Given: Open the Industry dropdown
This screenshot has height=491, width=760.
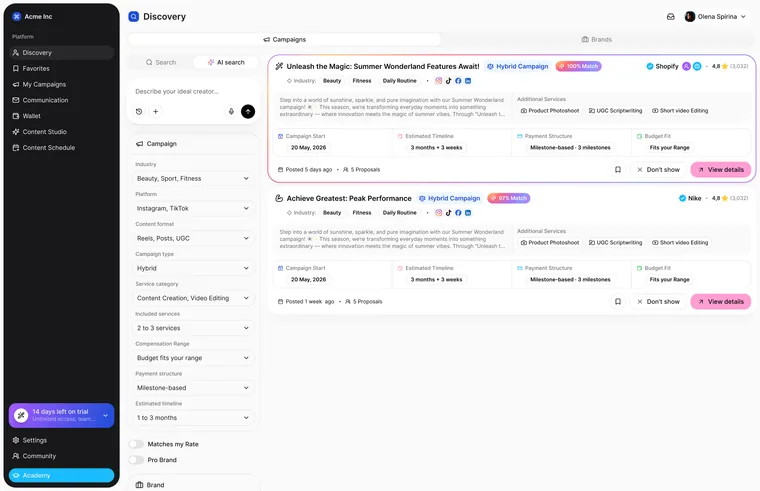Looking at the screenshot, I should tap(193, 178).
